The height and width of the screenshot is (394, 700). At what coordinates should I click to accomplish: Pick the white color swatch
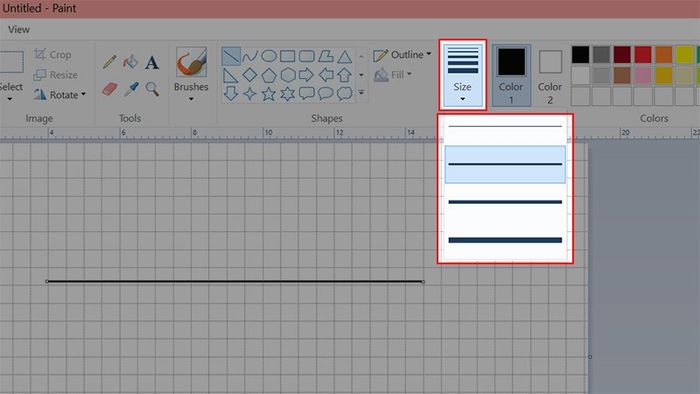coord(580,75)
